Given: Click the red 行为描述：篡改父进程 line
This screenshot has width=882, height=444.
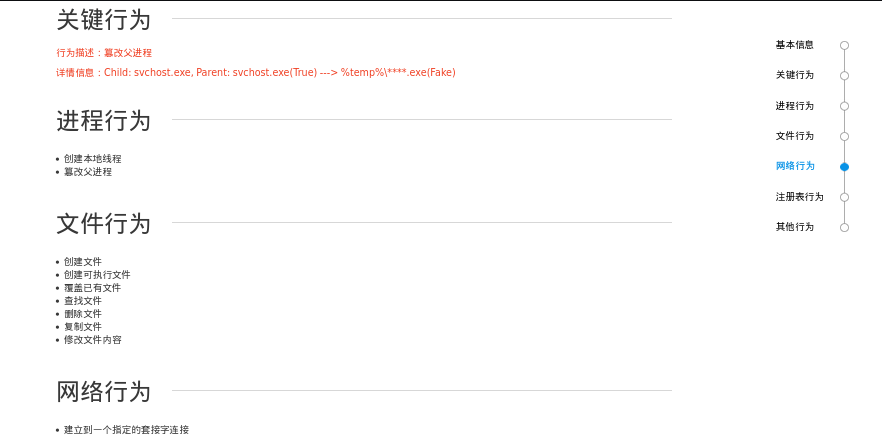Looking at the screenshot, I should [104, 53].
